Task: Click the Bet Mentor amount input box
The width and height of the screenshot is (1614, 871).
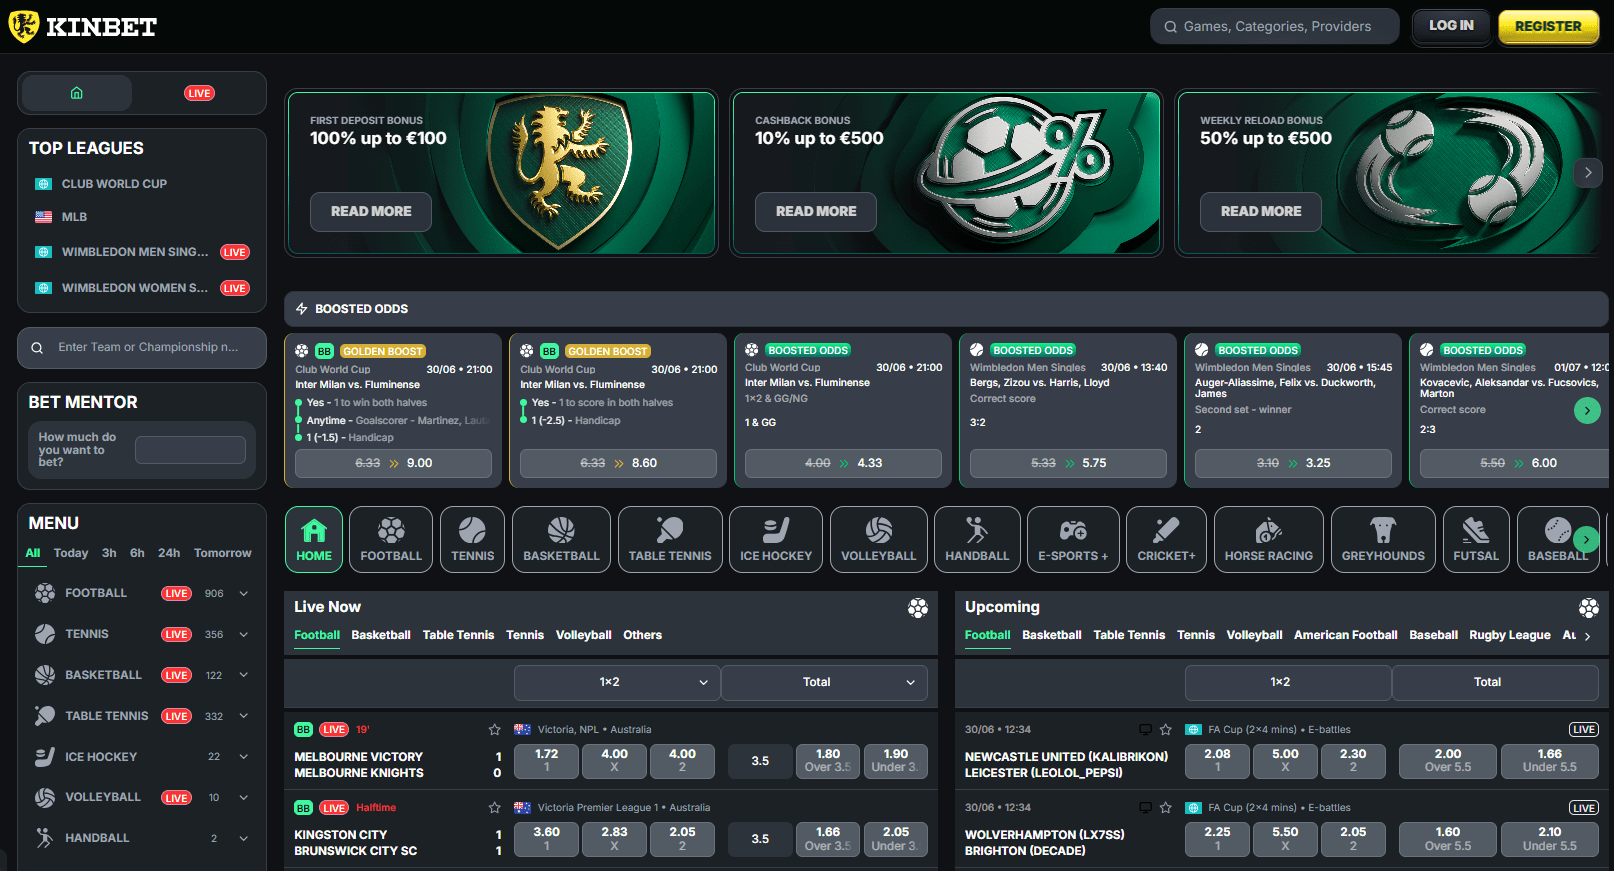Action: click(190, 450)
